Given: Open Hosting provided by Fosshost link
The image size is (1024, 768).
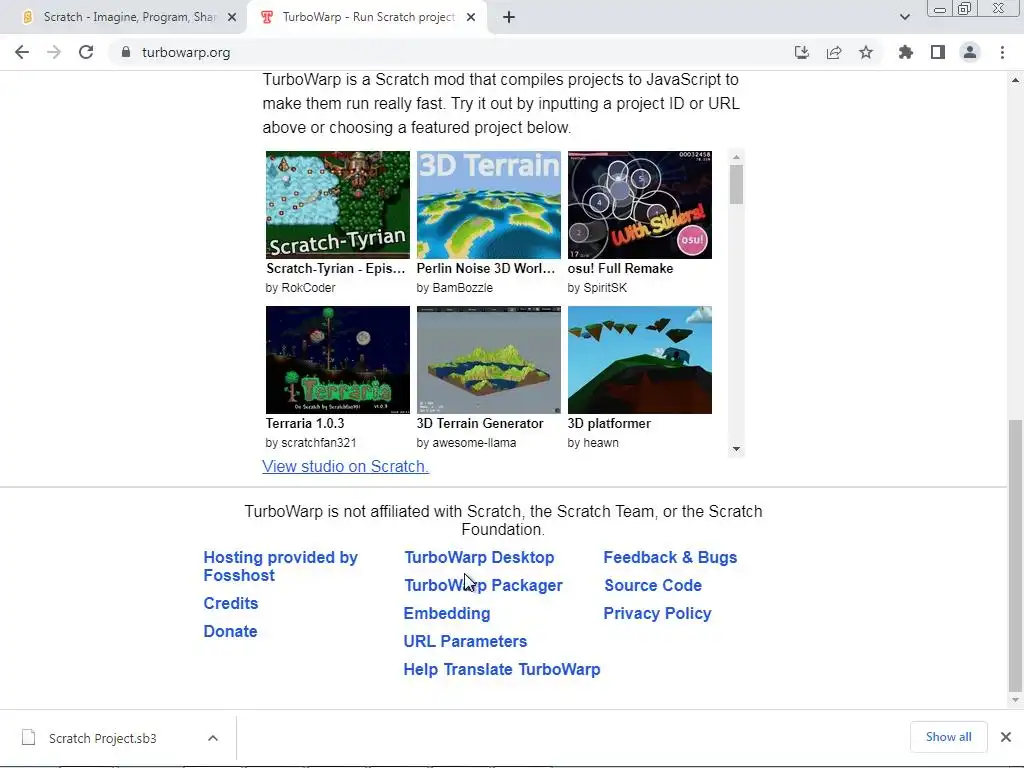Looking at the screenshot, I should 281,566.
